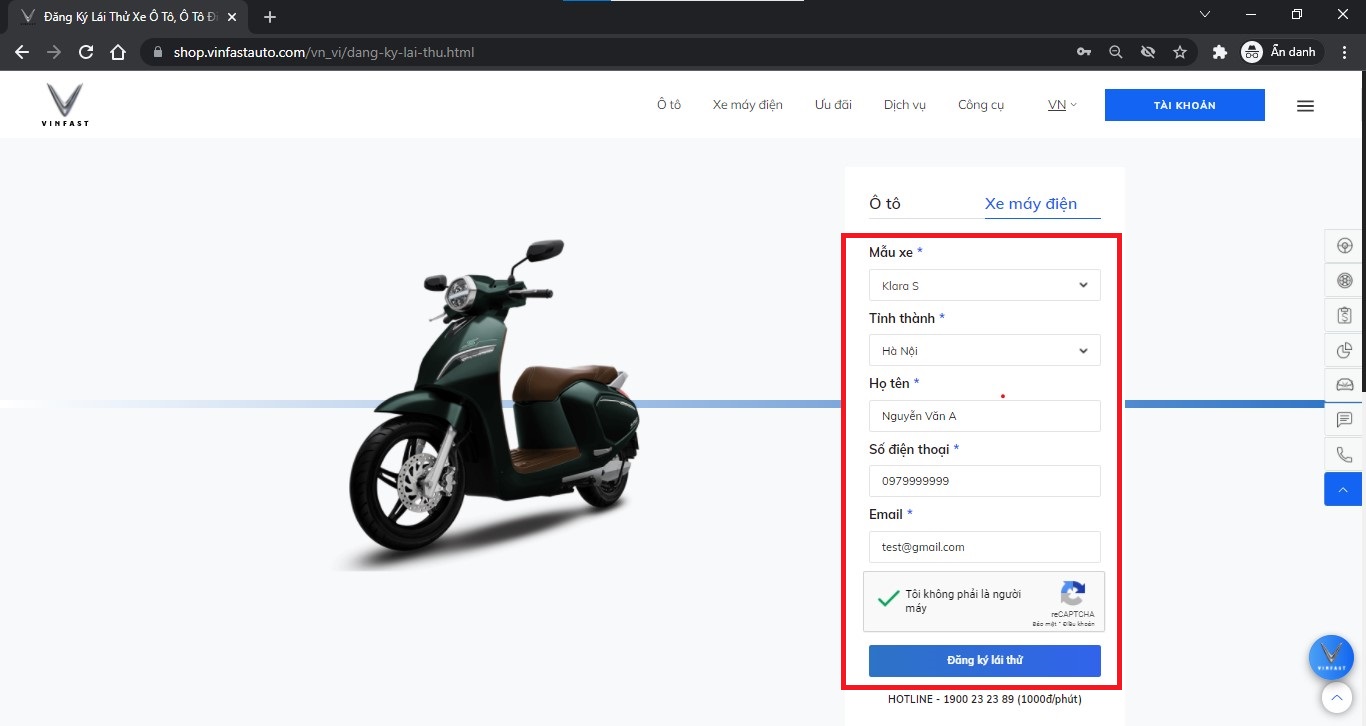This screenshot has height=726, width=1366.
Task: Click the phone call icon in right sidebar
Action: pos(1344,455)
